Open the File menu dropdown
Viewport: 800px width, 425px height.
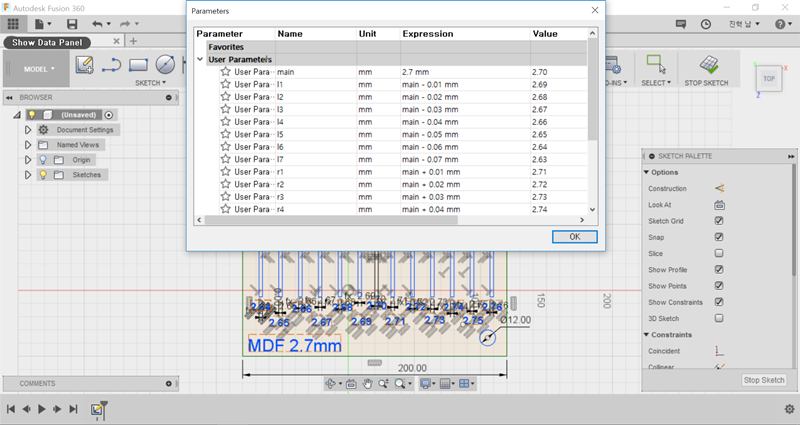pyautogui.click(x=43, y=24)
